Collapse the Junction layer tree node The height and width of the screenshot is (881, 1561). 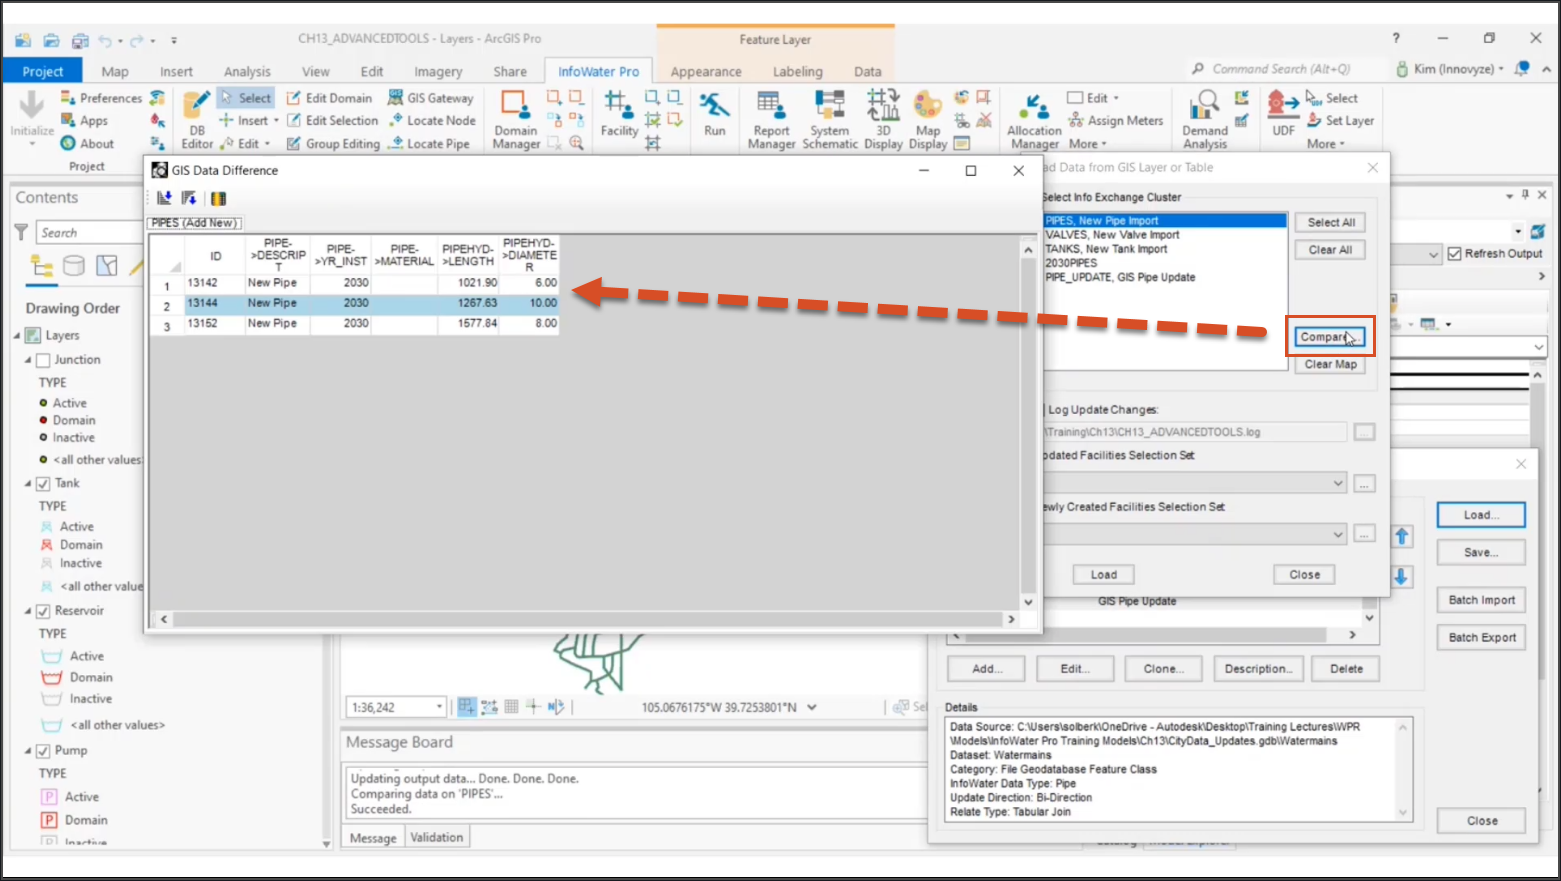pos(28,360)
